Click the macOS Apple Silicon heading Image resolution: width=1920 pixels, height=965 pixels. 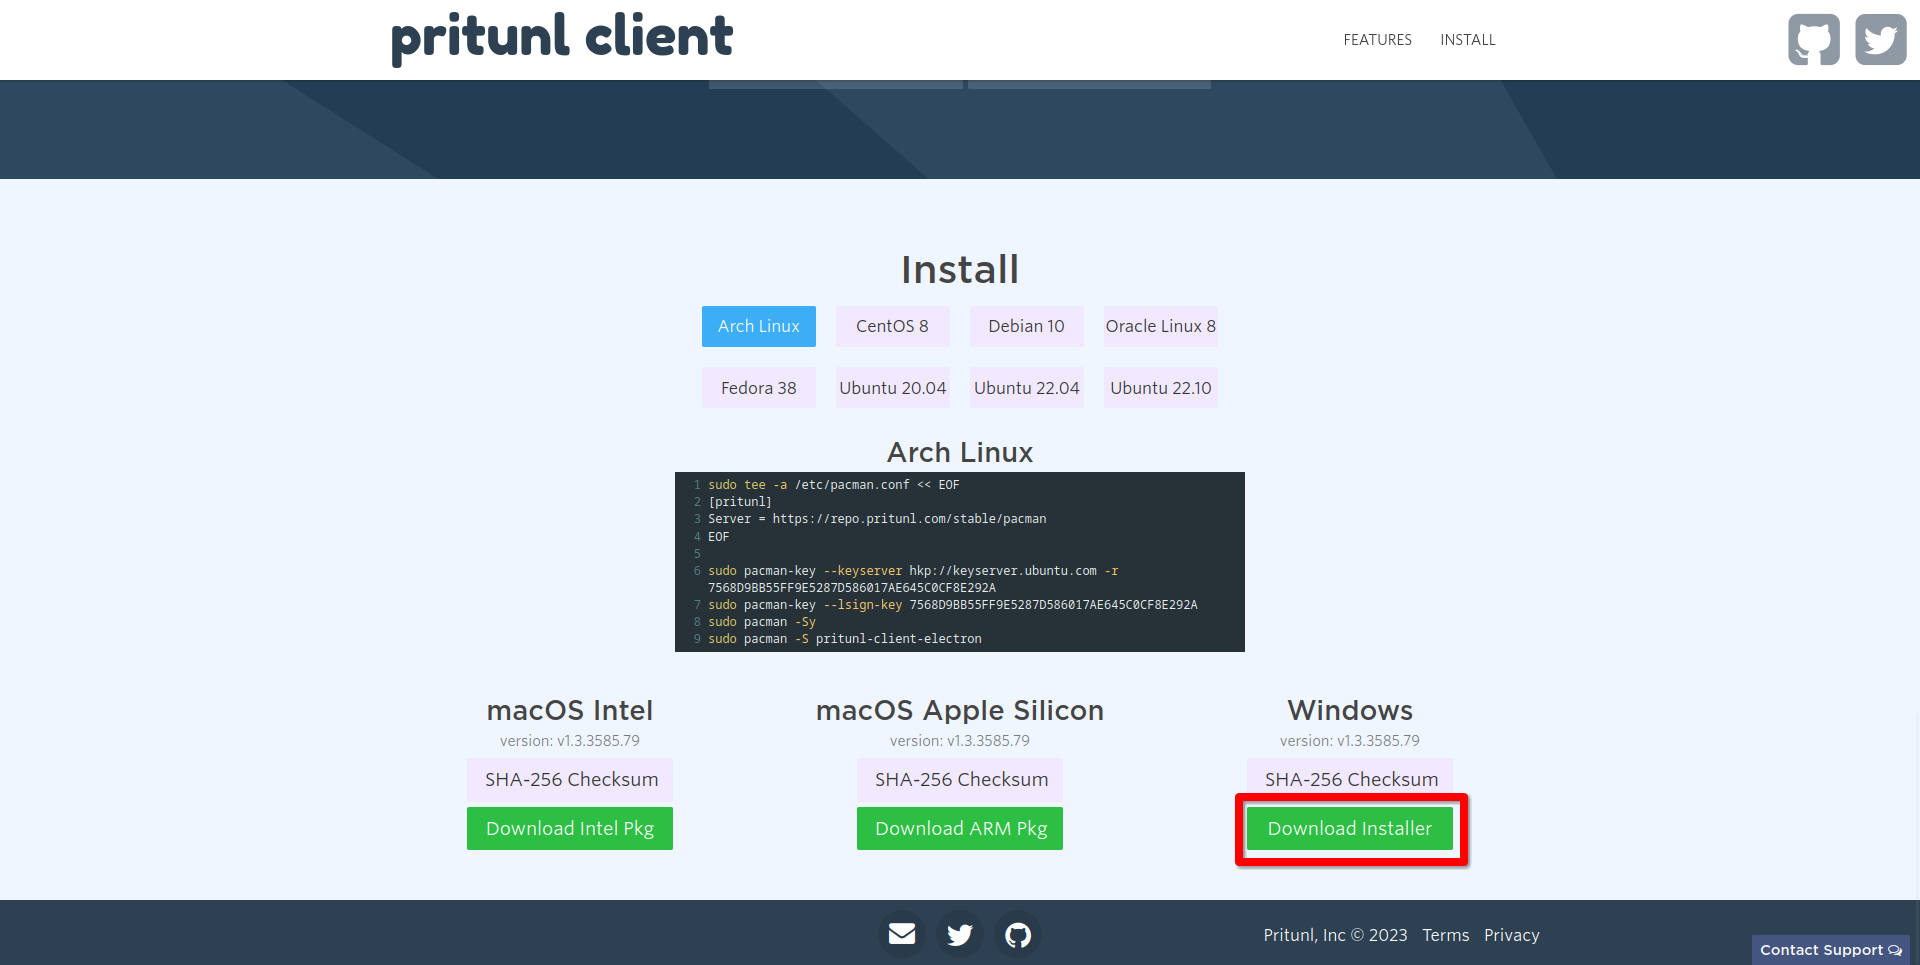(x=960, y=710)
